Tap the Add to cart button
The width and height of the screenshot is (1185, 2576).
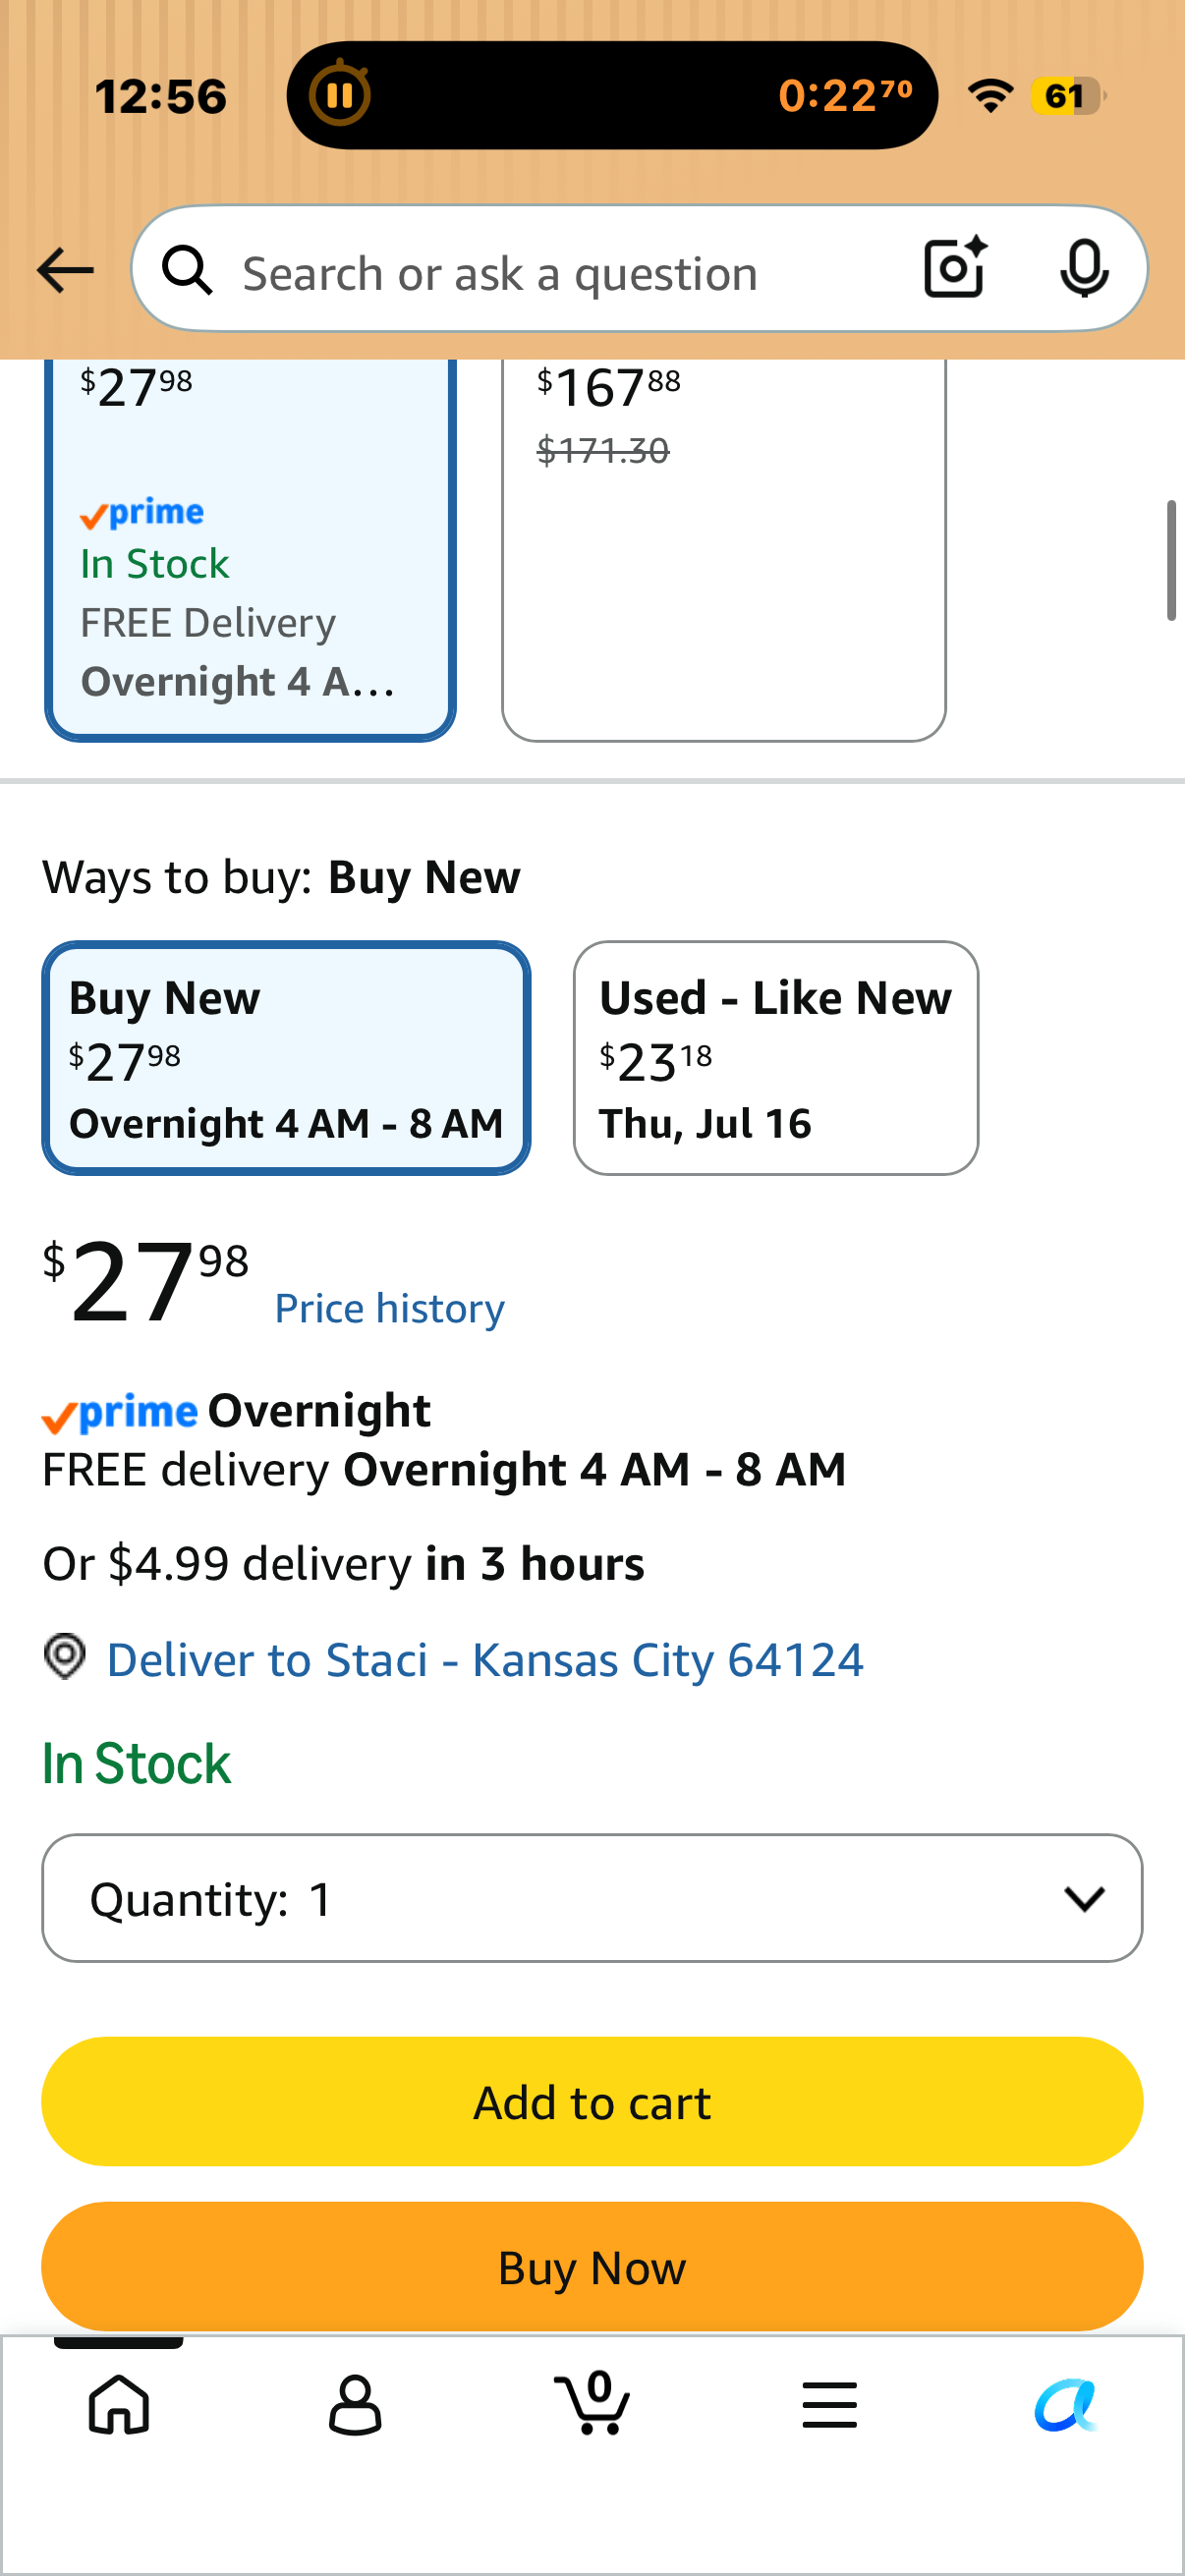click(592, 2102)
